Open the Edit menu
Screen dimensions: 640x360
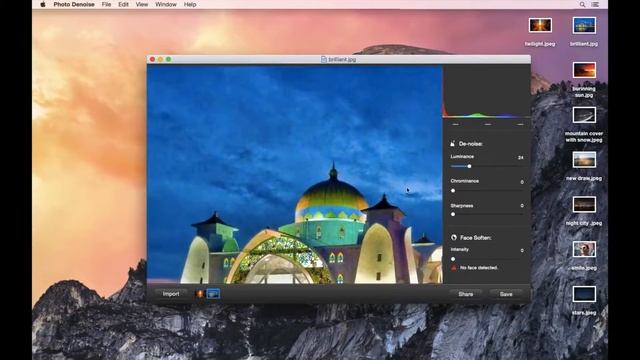(x=123, y=4)
